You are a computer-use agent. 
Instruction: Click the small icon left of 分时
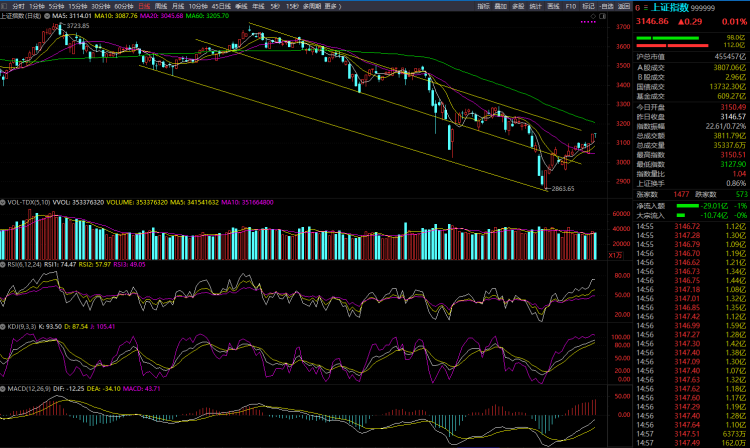click(x=5, y=6)
